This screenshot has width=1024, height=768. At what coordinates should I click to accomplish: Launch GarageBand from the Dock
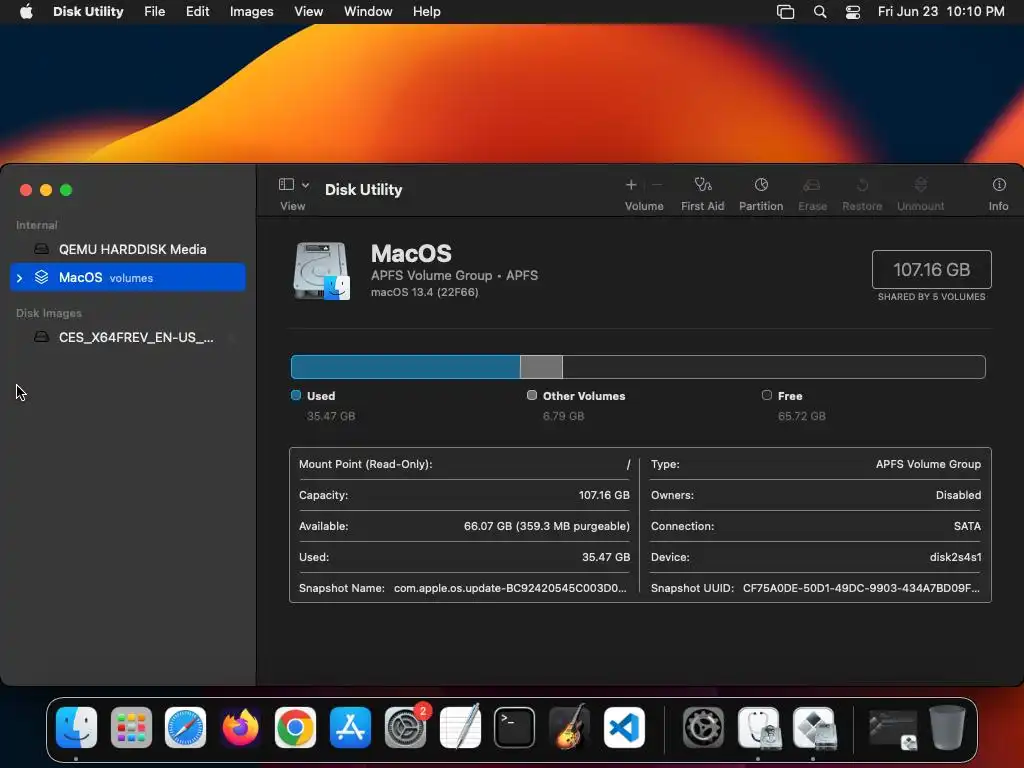569,728
